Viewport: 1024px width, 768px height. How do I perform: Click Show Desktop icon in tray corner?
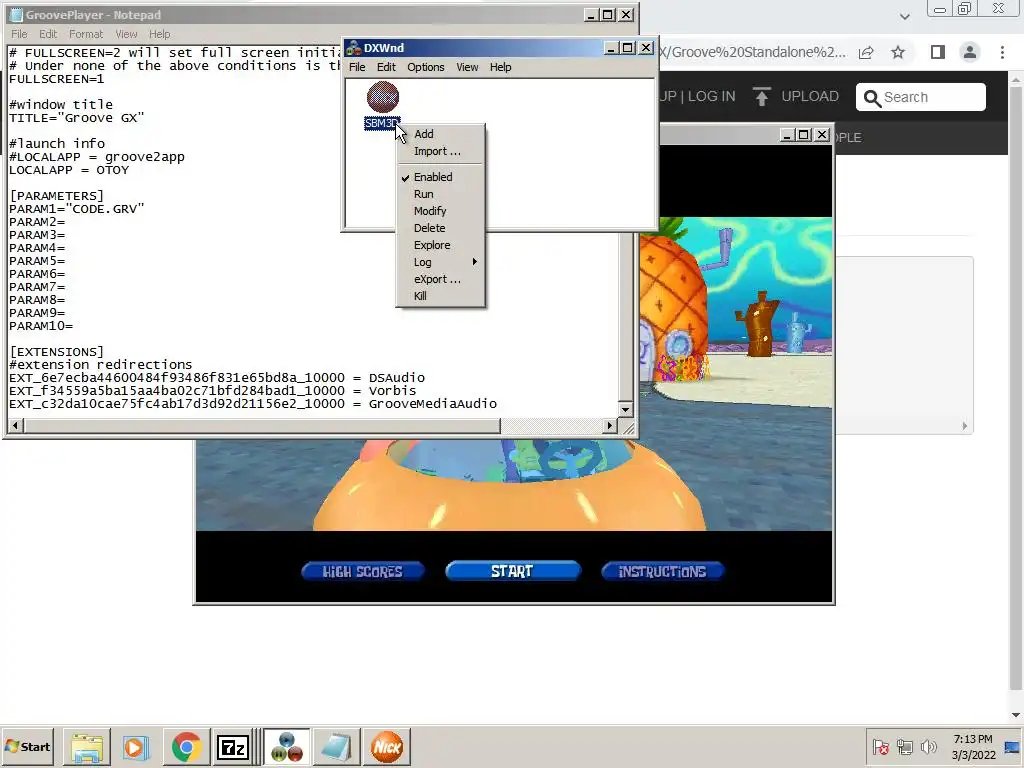click(x=1013, y=746)
